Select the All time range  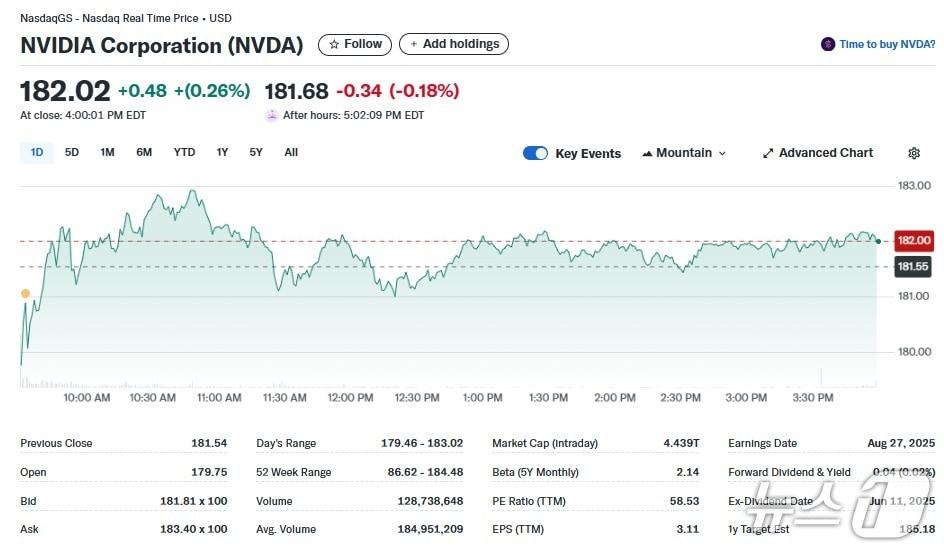coord(291,152)
